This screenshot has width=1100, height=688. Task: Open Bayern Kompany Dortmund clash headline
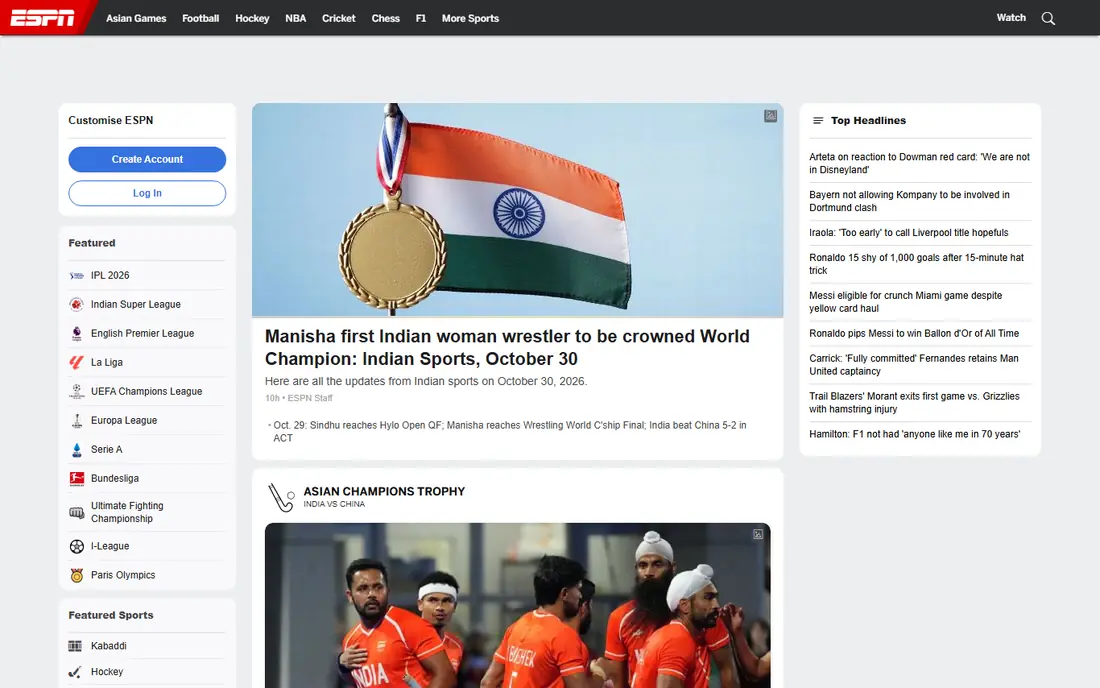pyautogui.click(x=909, y=201)
